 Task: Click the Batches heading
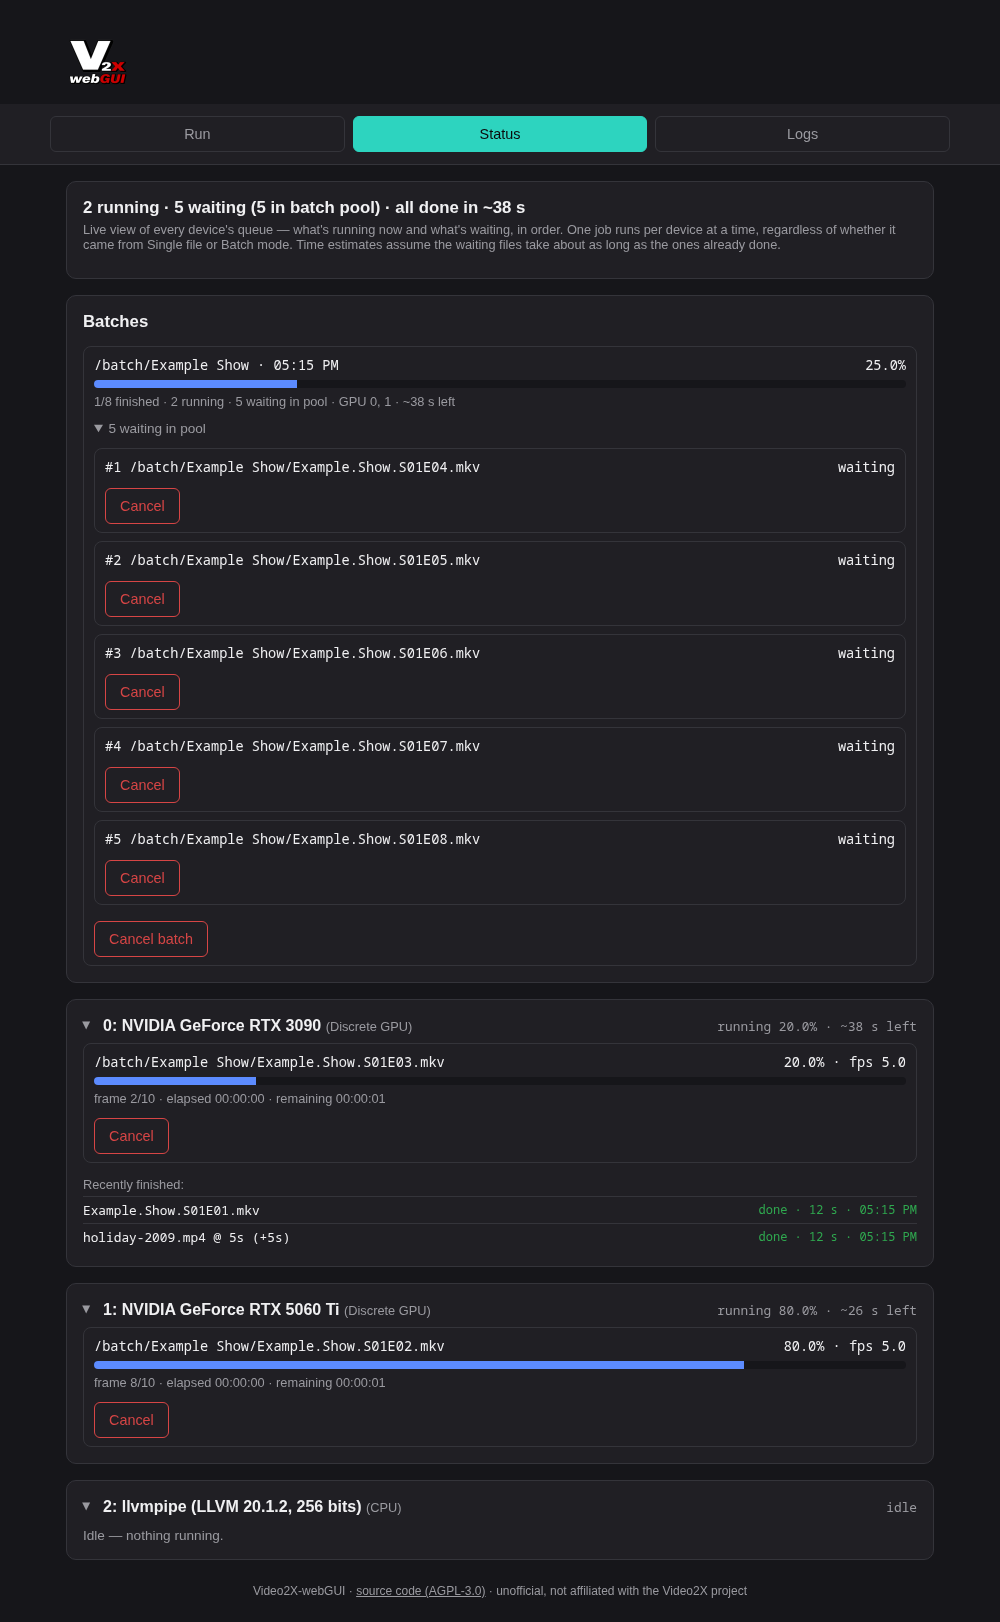115,321
